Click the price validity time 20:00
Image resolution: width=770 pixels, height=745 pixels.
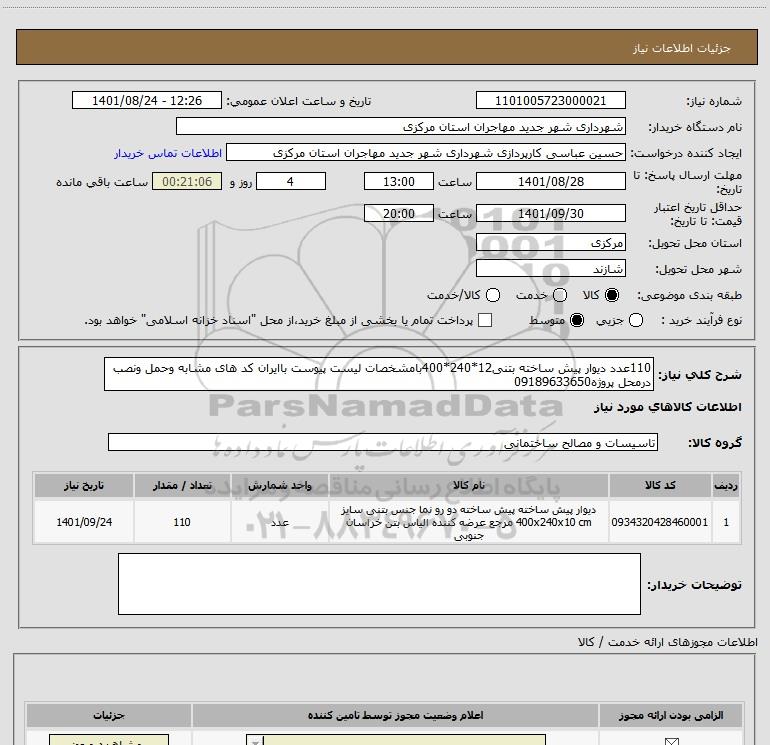pos(399,213)
